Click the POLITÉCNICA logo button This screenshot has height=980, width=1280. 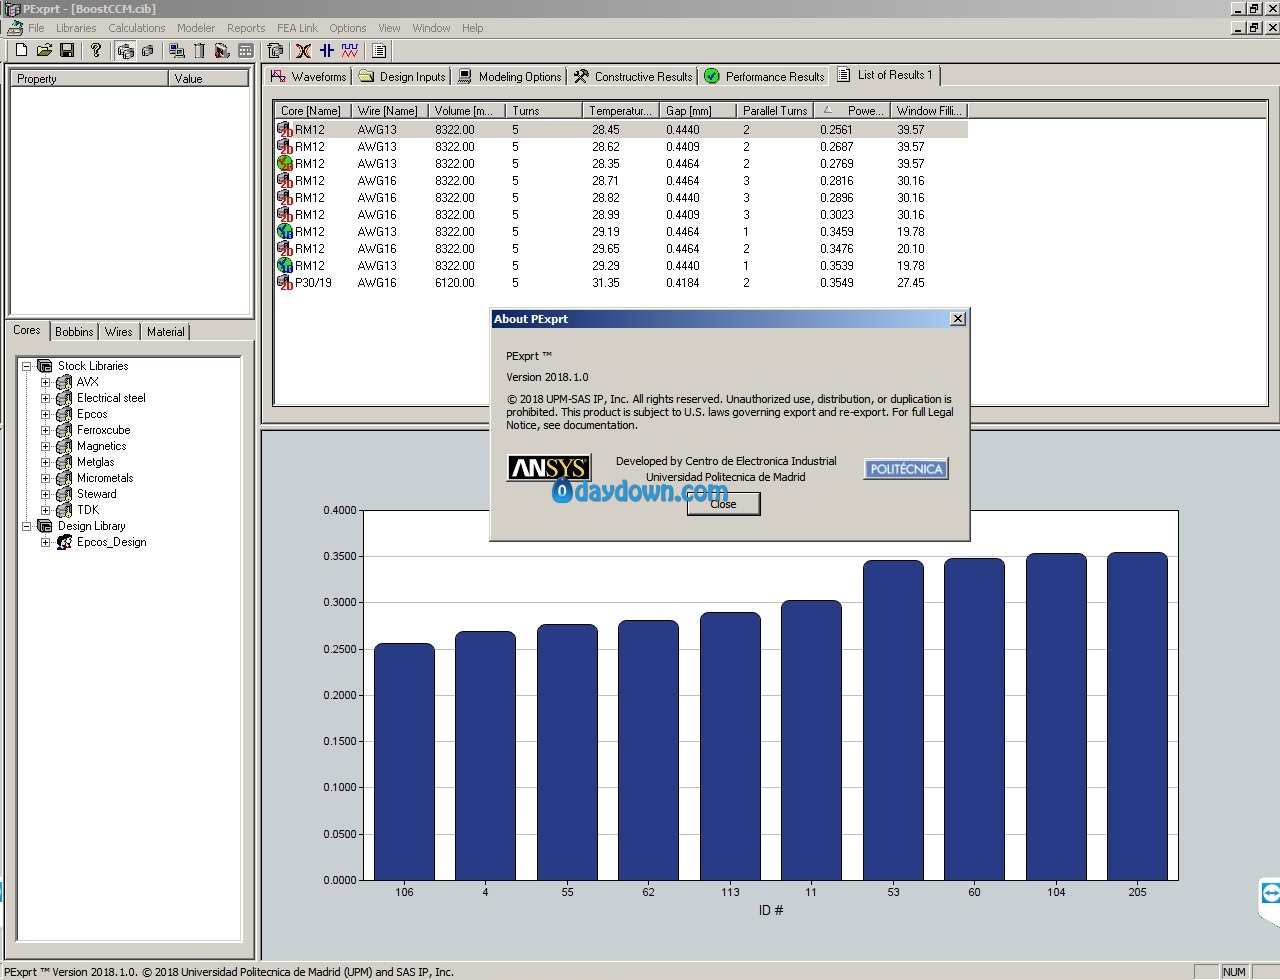[x=906, y=469]
